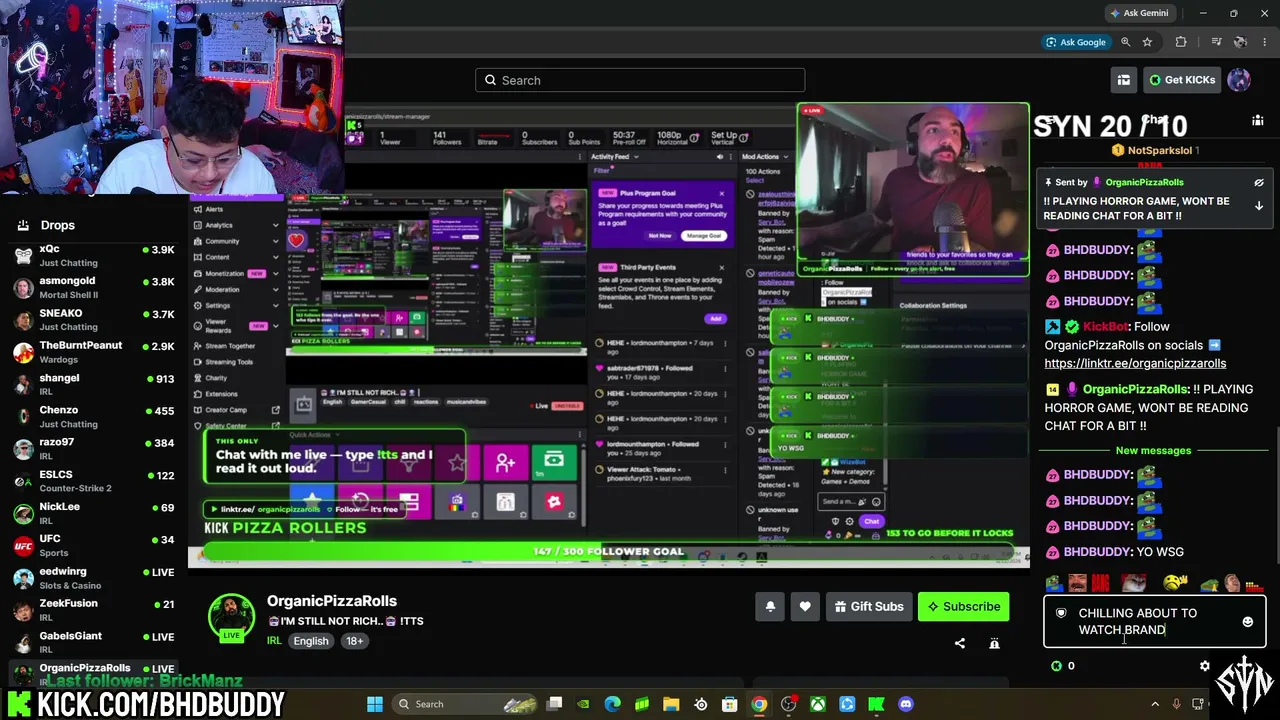The image size is (1280, 720).
Task: Click the 18+ tag under stream title
Action: click(355, 641)
